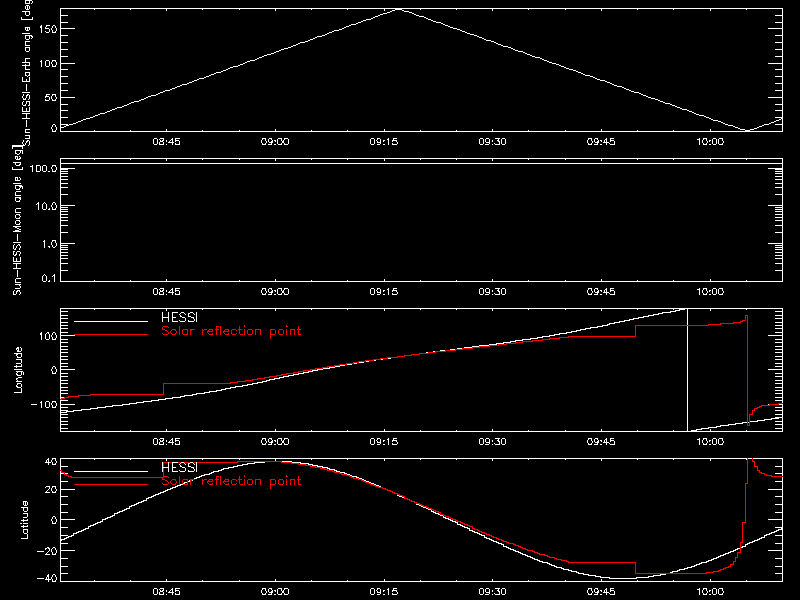Select 09:15 time label under Longitude plot

[384, 441]
